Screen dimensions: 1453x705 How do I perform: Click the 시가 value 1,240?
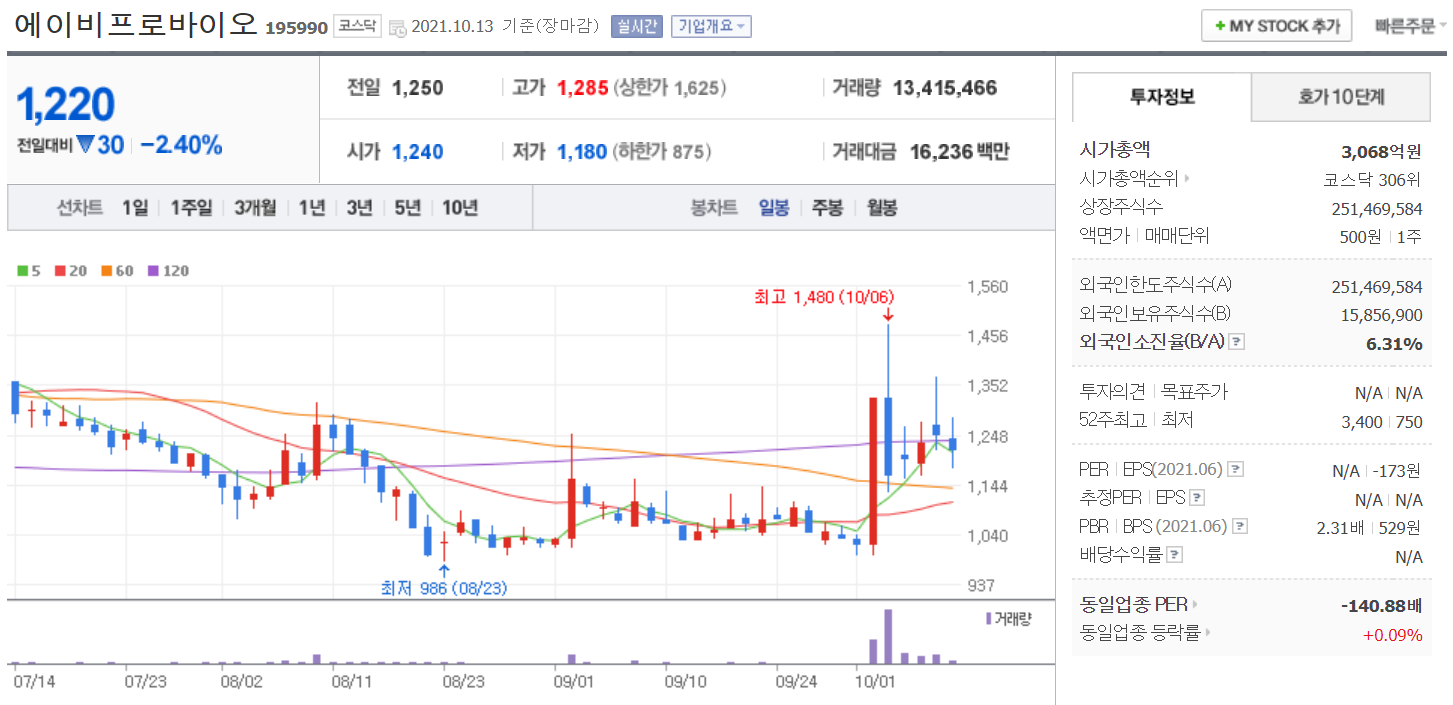418,152
